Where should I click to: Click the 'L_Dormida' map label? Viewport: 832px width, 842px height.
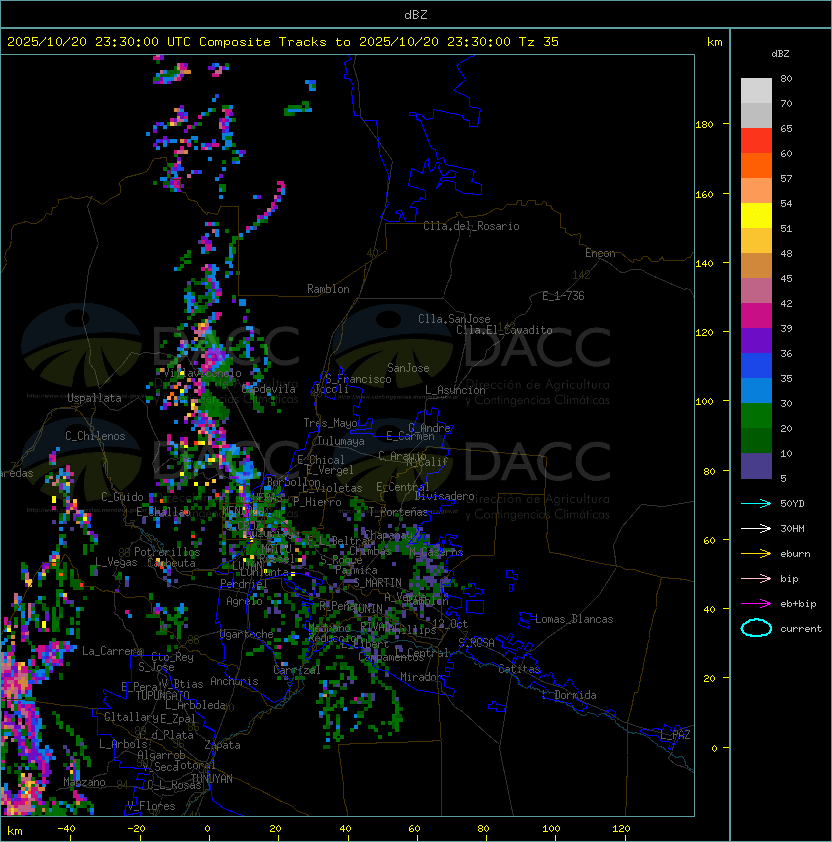click(569, 695)
